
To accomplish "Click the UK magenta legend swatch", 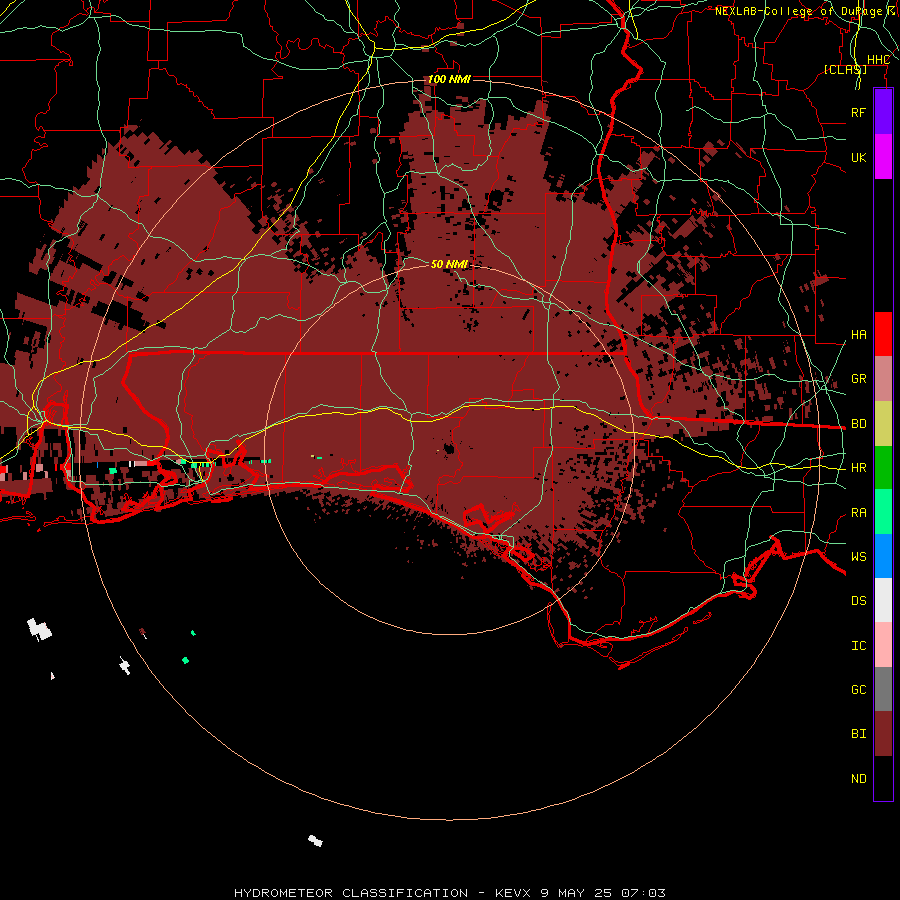I will [883, 157].
